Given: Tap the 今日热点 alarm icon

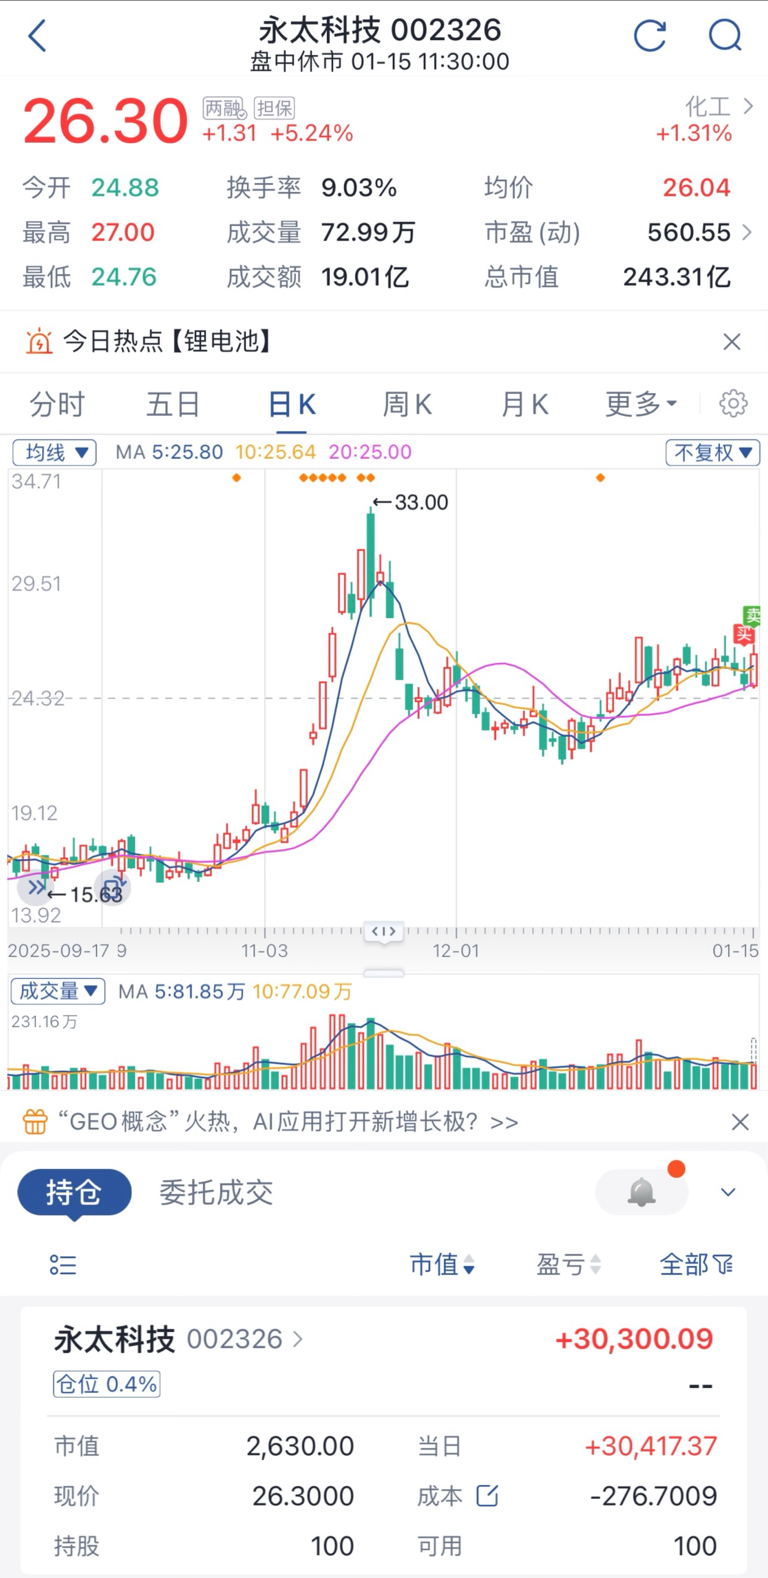Looking at the screenshot, I should (38, 342).
